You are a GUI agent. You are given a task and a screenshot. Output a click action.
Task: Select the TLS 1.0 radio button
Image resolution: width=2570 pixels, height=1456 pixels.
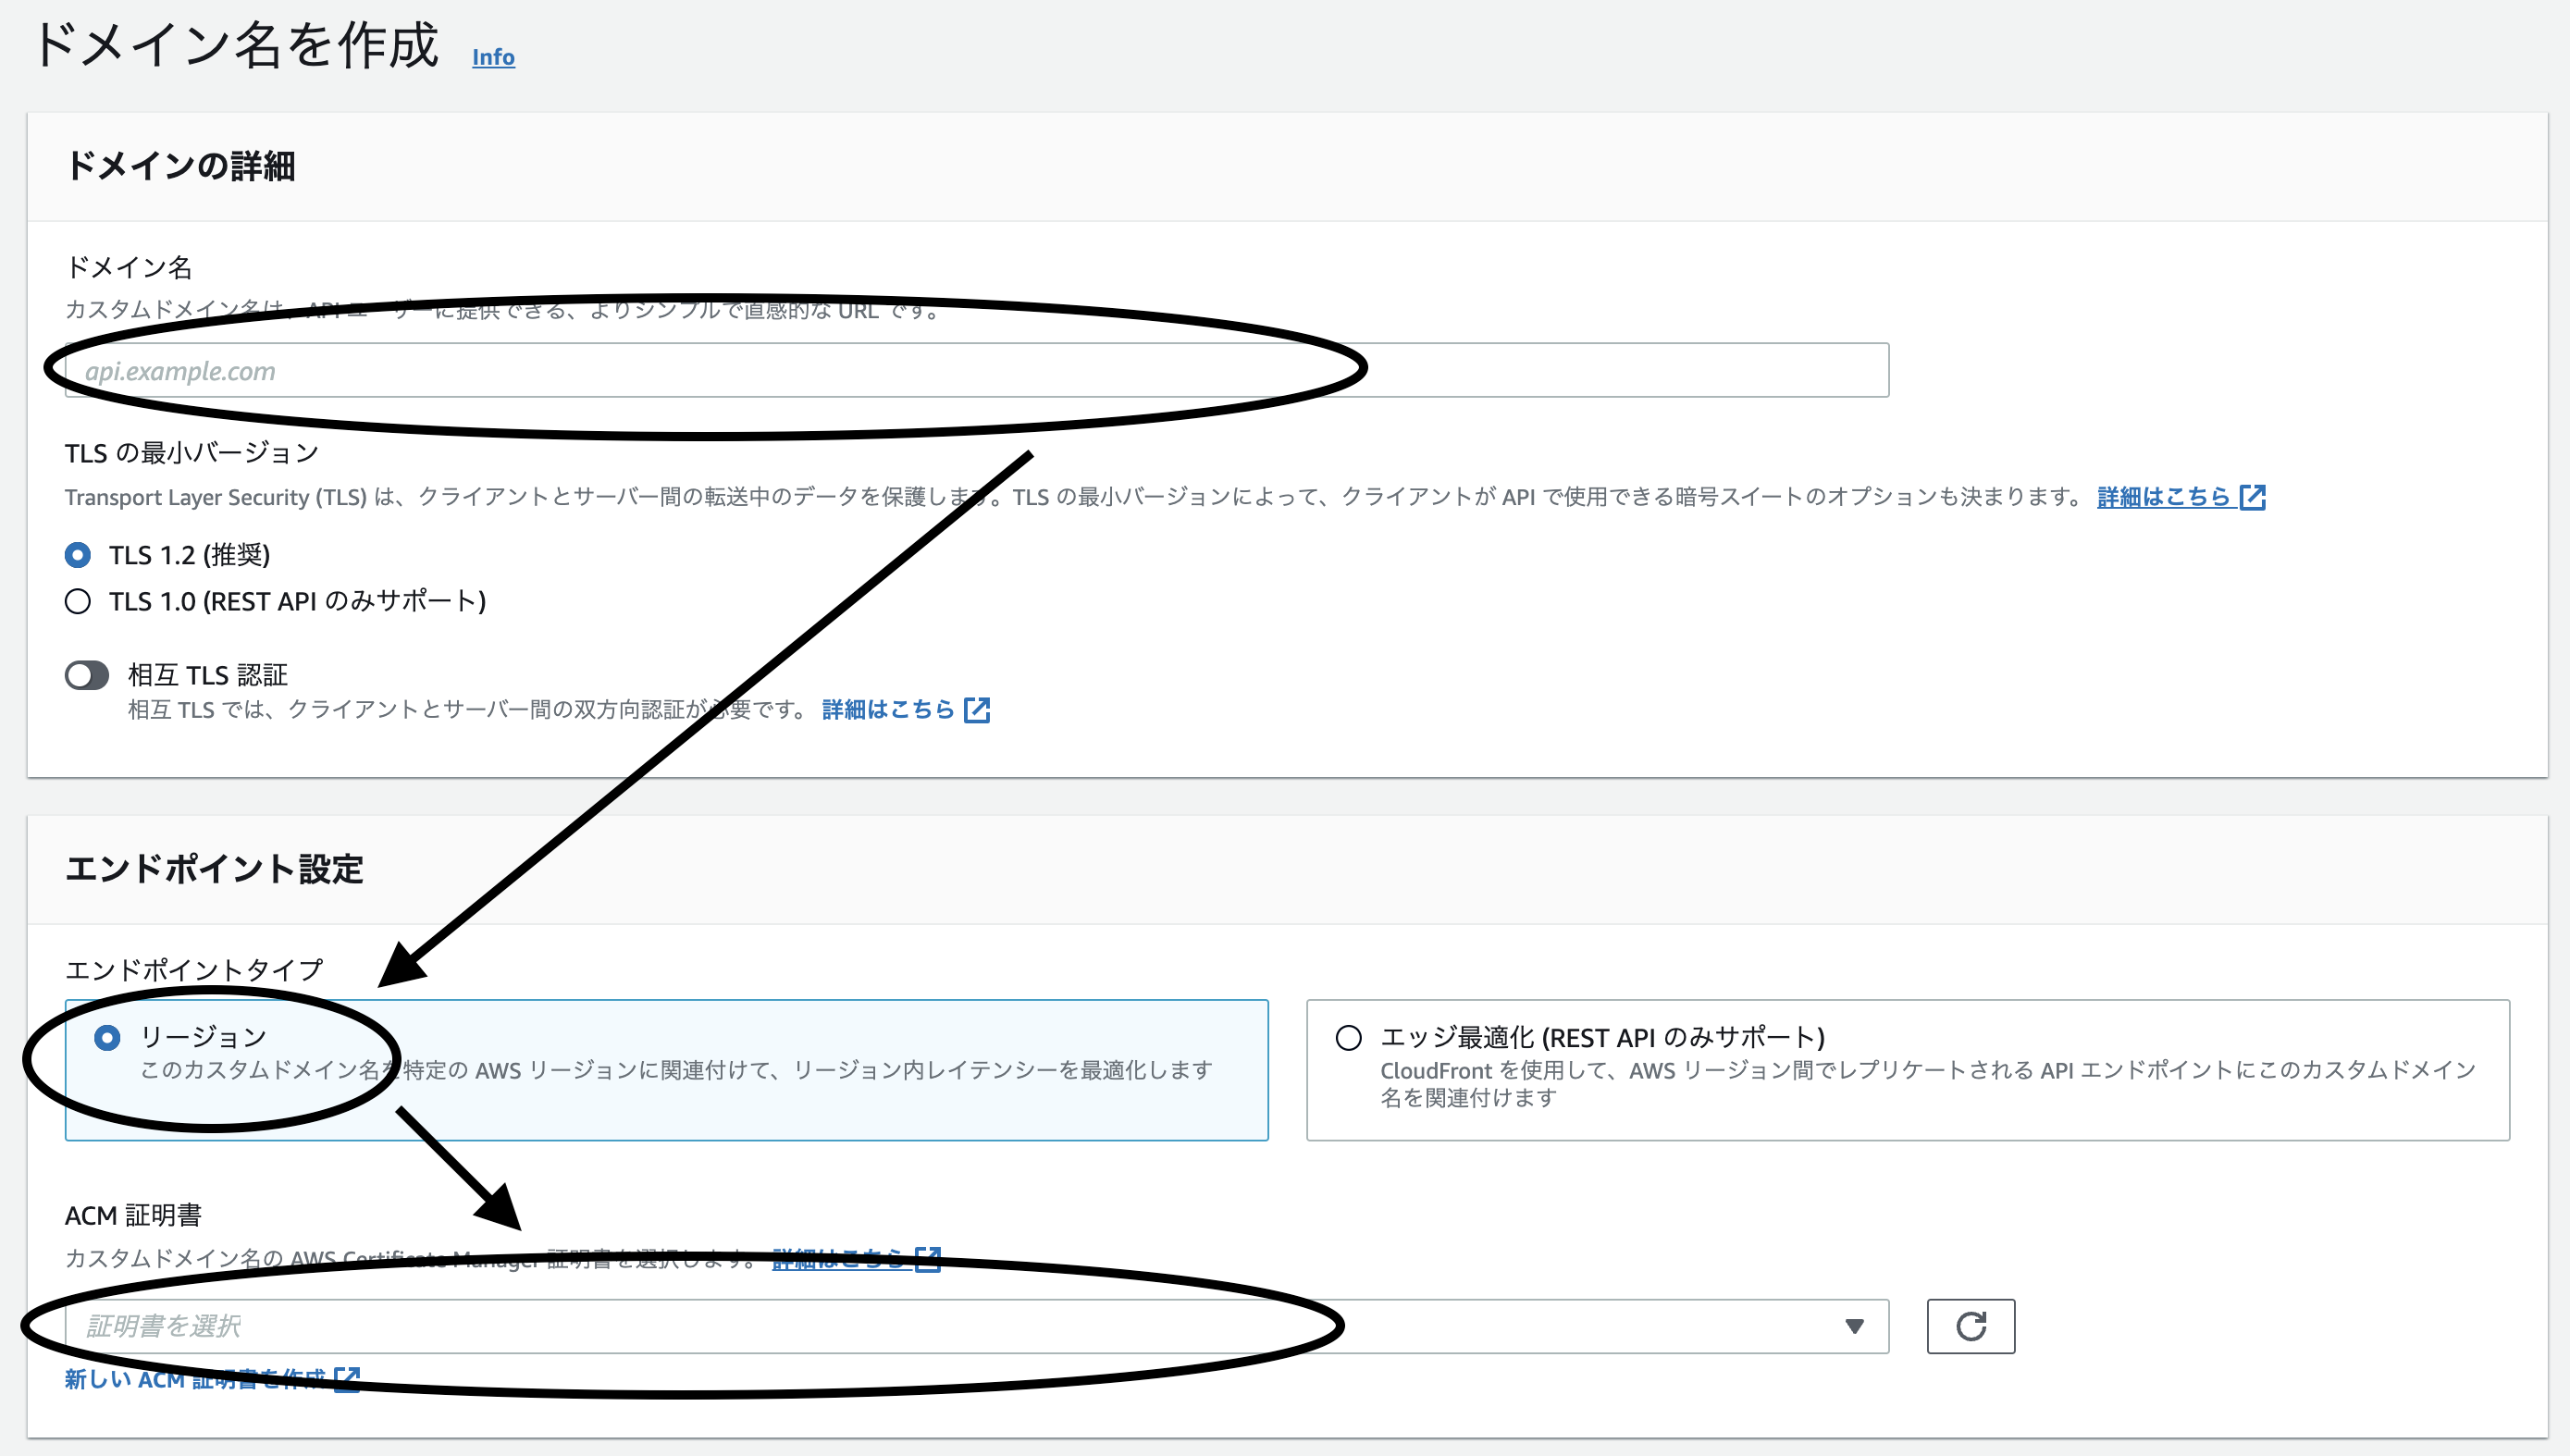78,601
